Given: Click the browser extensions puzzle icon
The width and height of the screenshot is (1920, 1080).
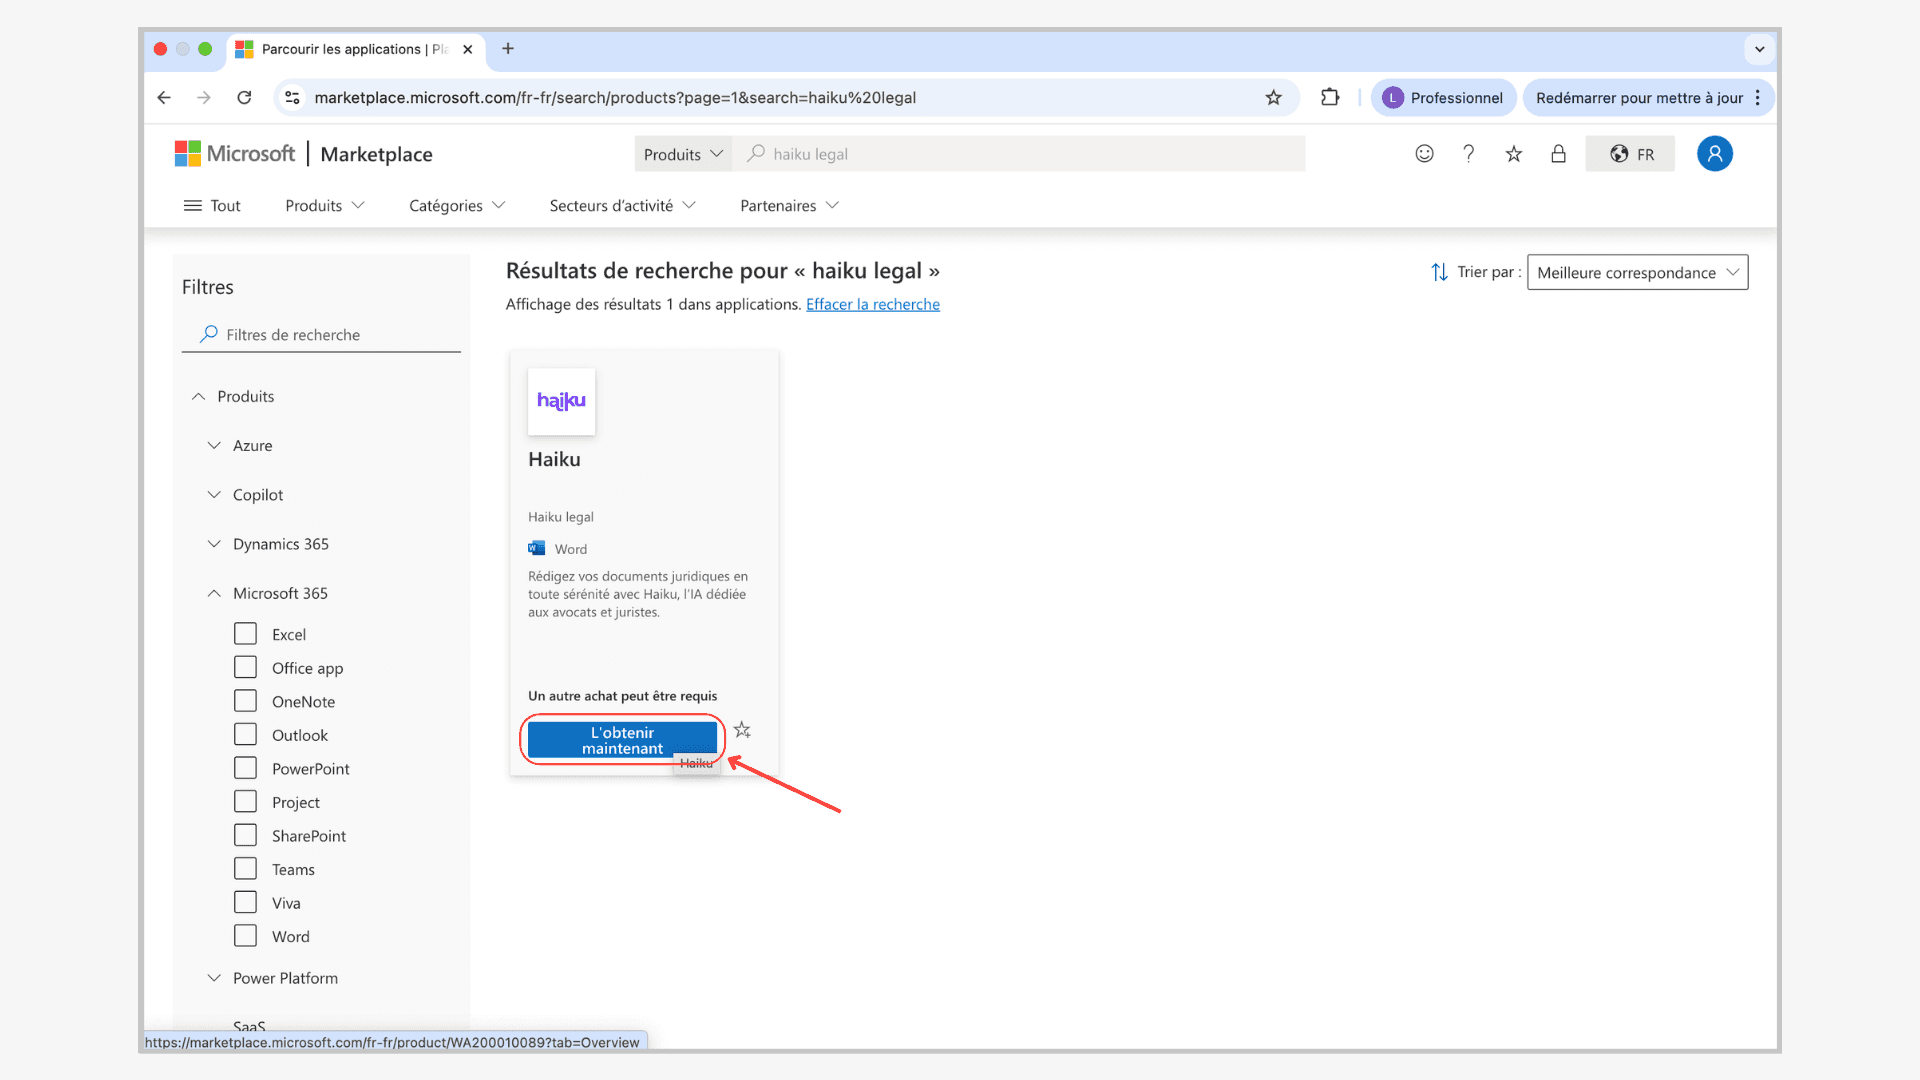Looking at the screenshot, I should [1329, 98].
